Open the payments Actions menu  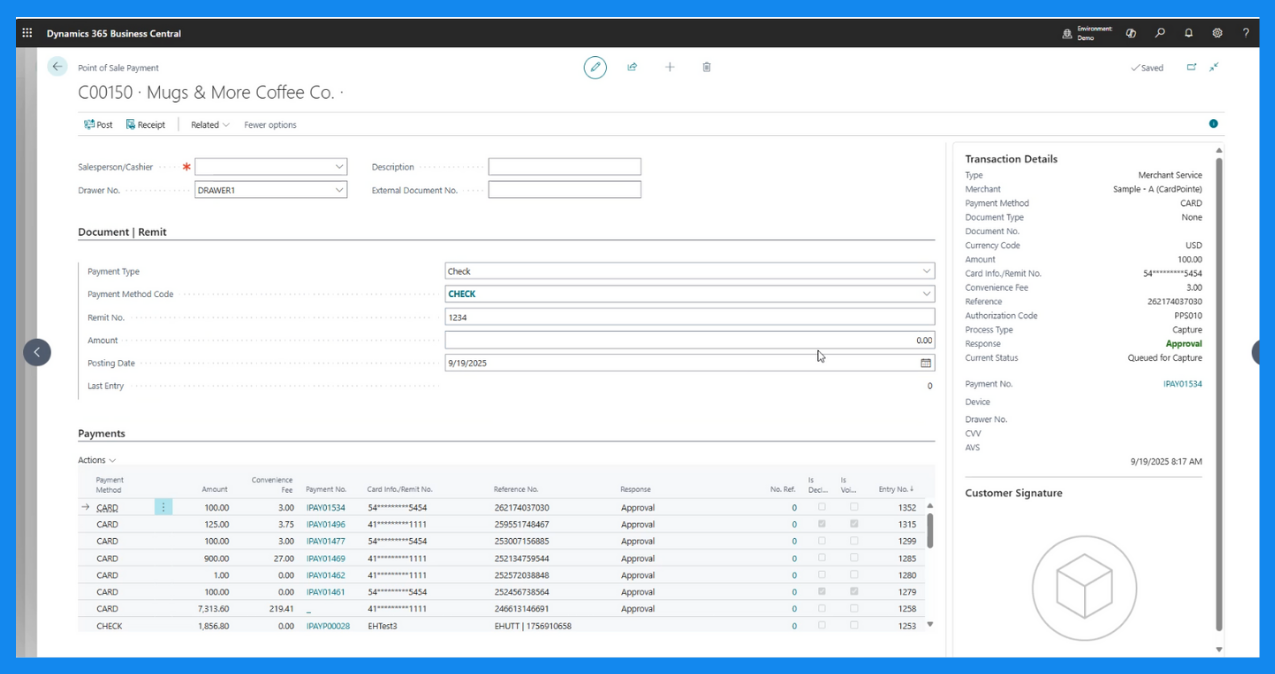click(97, 460)
